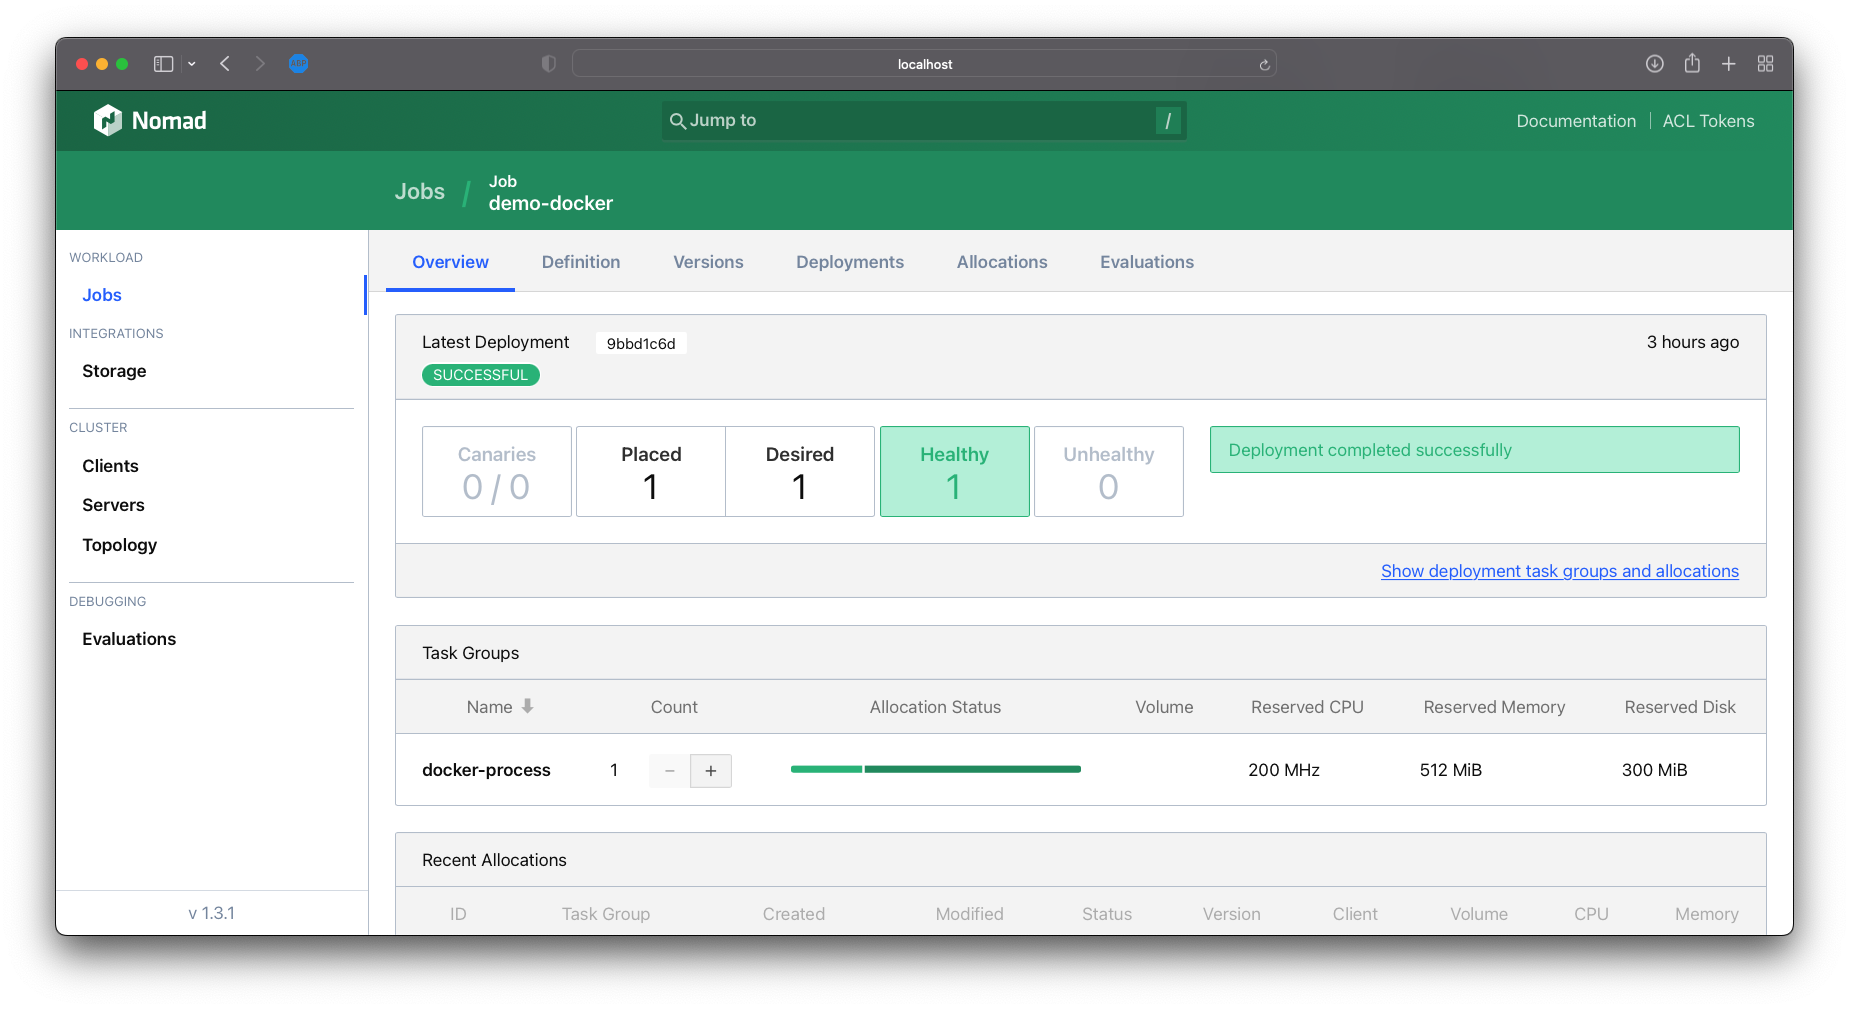Toggle the Safari sidebar icon
This screenshot has height=1009, width=1849.
pos(164,64)
